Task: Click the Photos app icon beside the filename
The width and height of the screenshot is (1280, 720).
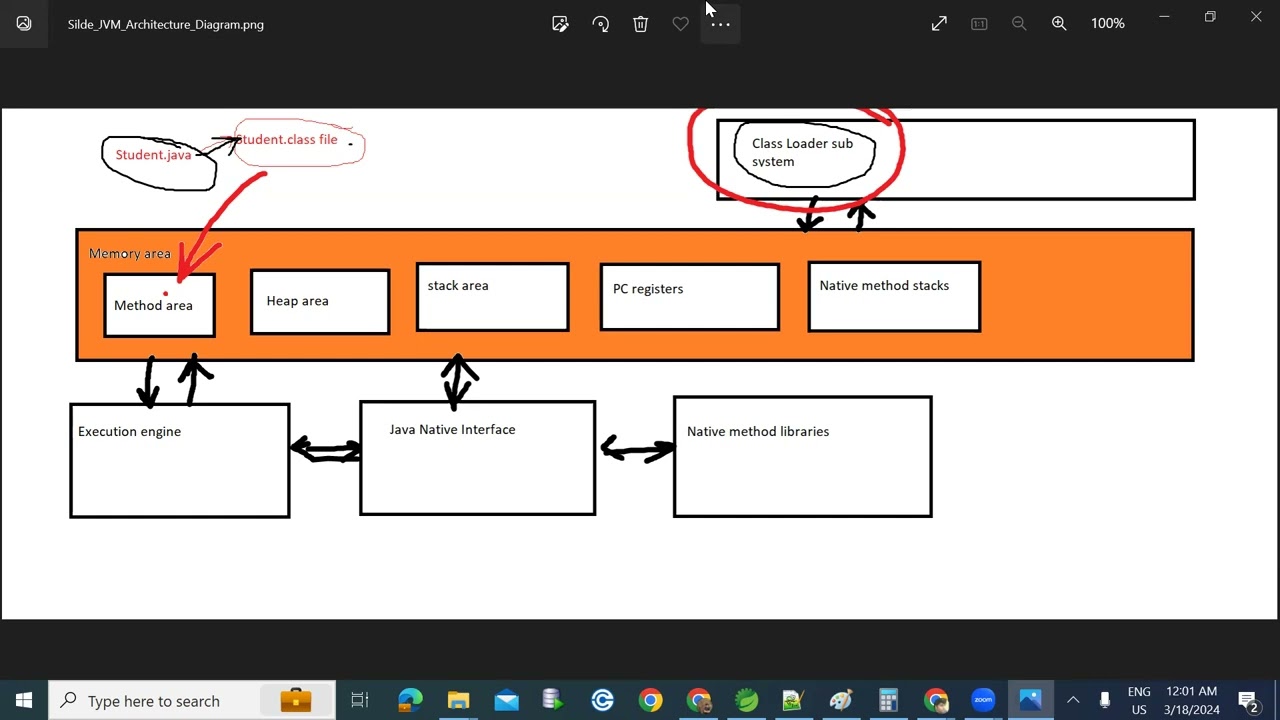Action: [x=24, y=24]
